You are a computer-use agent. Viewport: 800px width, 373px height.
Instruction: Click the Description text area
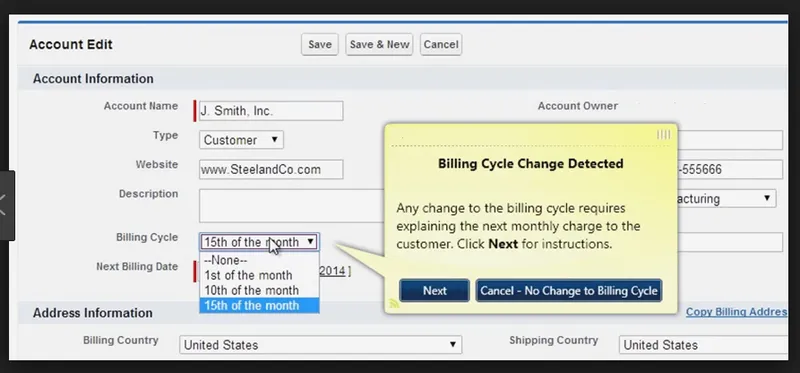pos(291,206)
